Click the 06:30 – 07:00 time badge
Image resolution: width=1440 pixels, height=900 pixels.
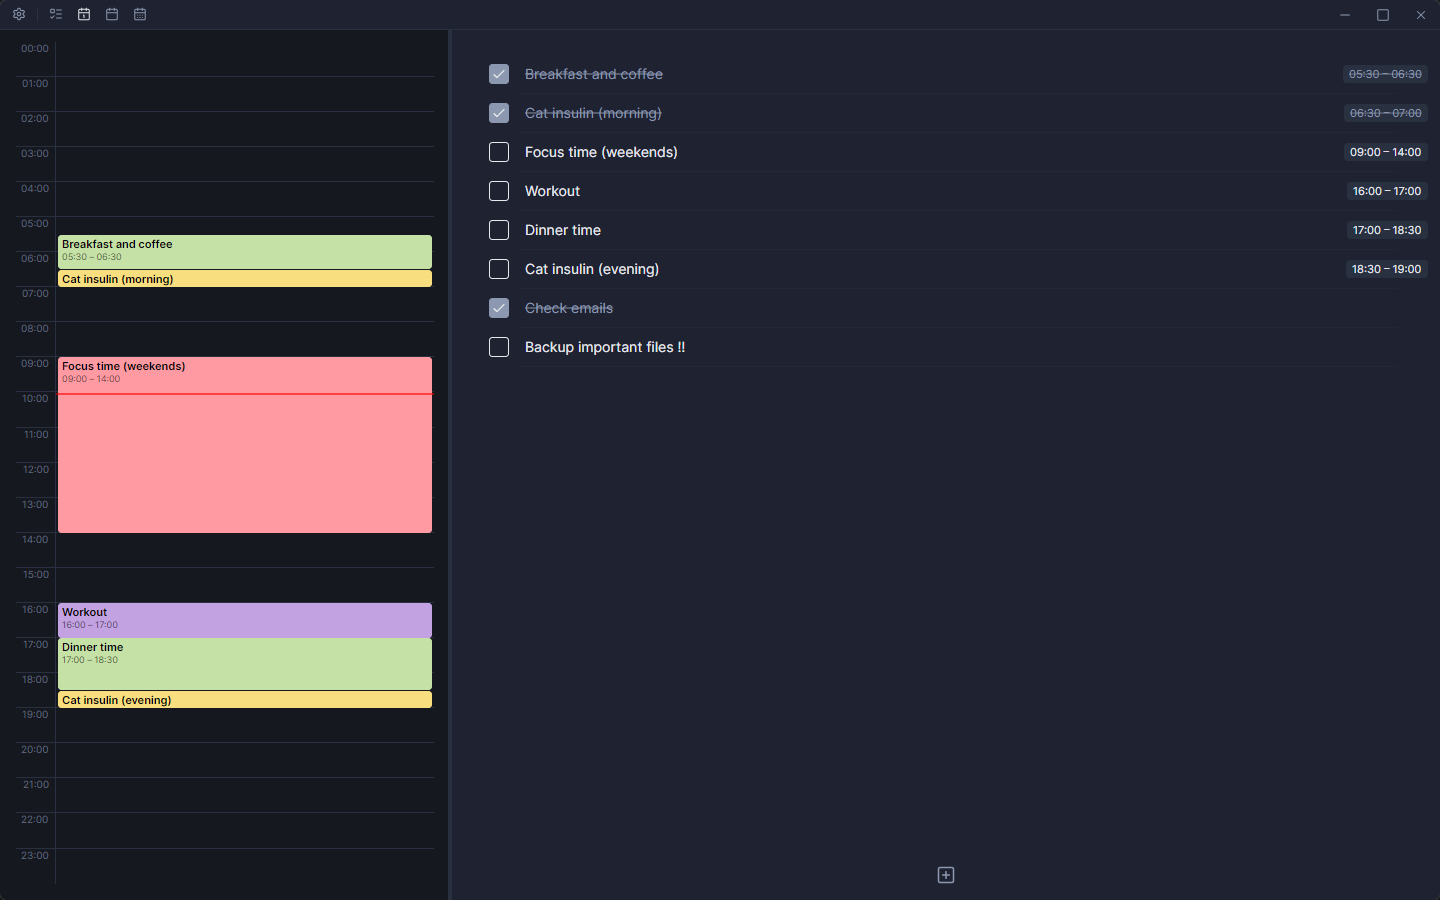coord(1385,113)
